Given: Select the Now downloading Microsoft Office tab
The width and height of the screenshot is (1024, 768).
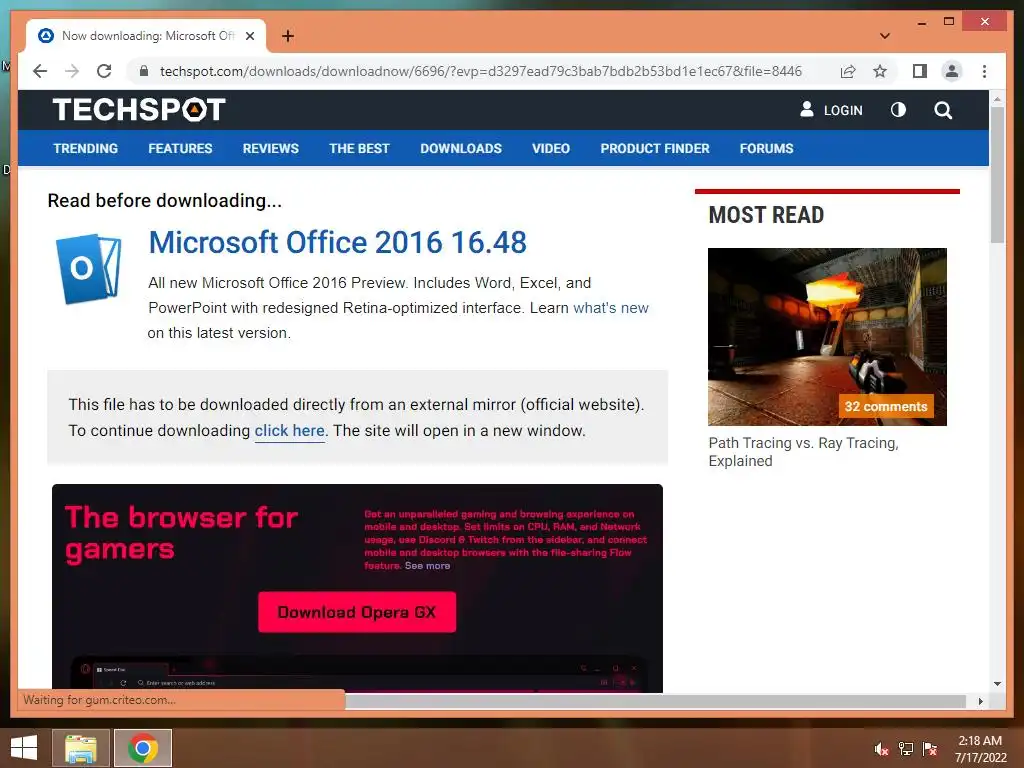Looking at the screenshot, I should 147,36.
